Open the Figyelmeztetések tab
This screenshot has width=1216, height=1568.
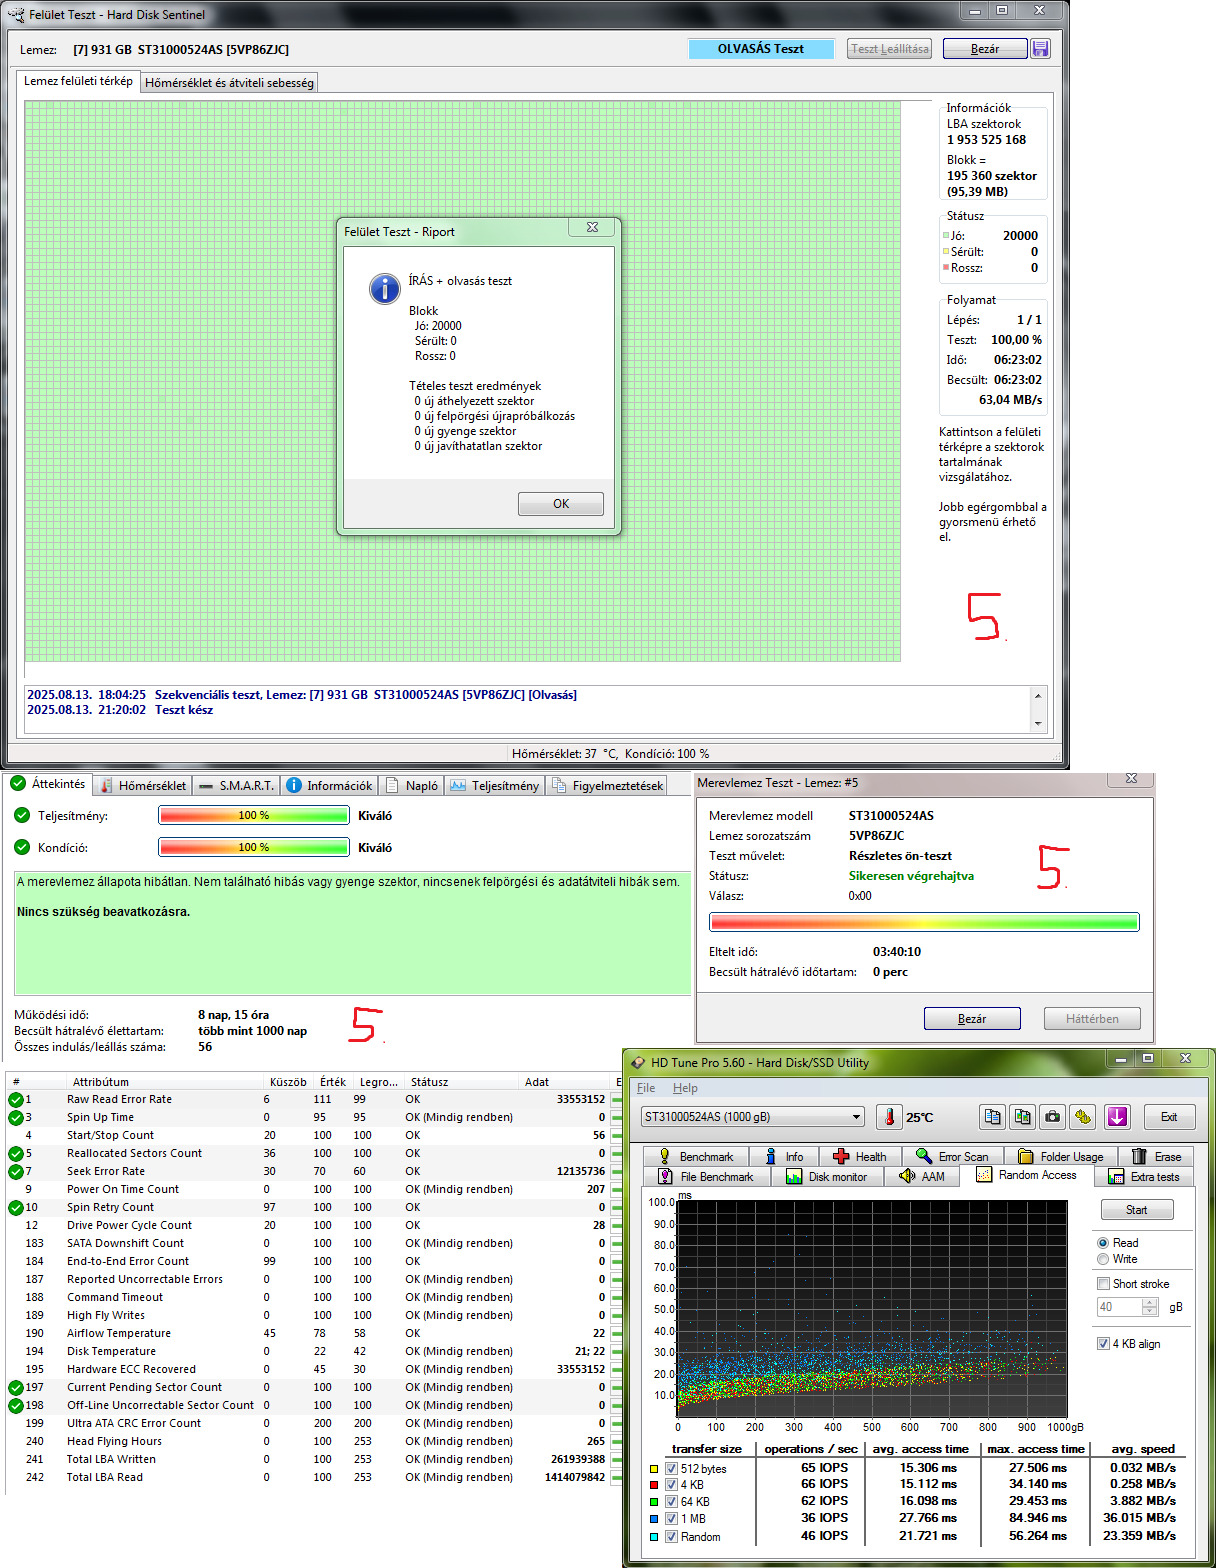click(607, 786)
